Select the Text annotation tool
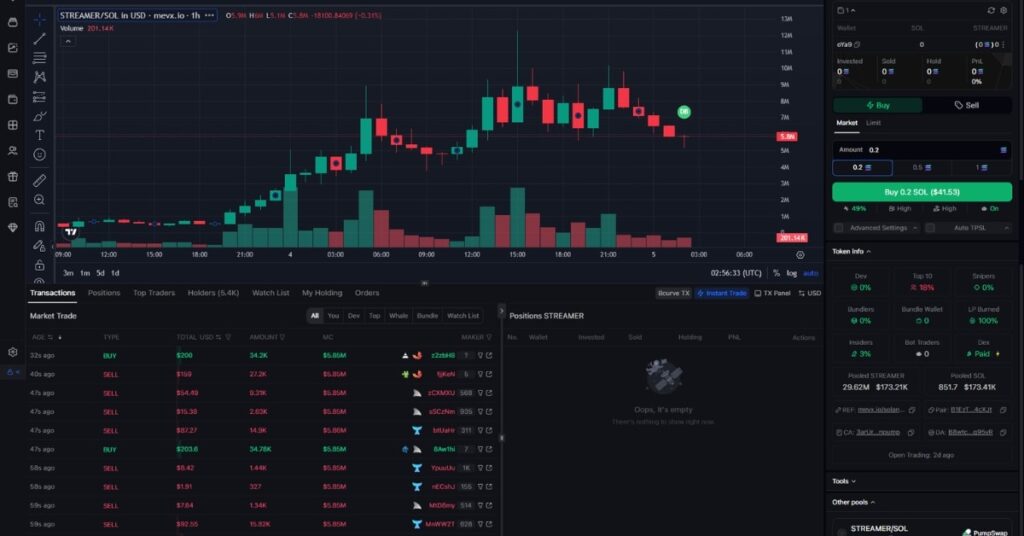This screenshot has height=536, width=1024. click(39, 135)
